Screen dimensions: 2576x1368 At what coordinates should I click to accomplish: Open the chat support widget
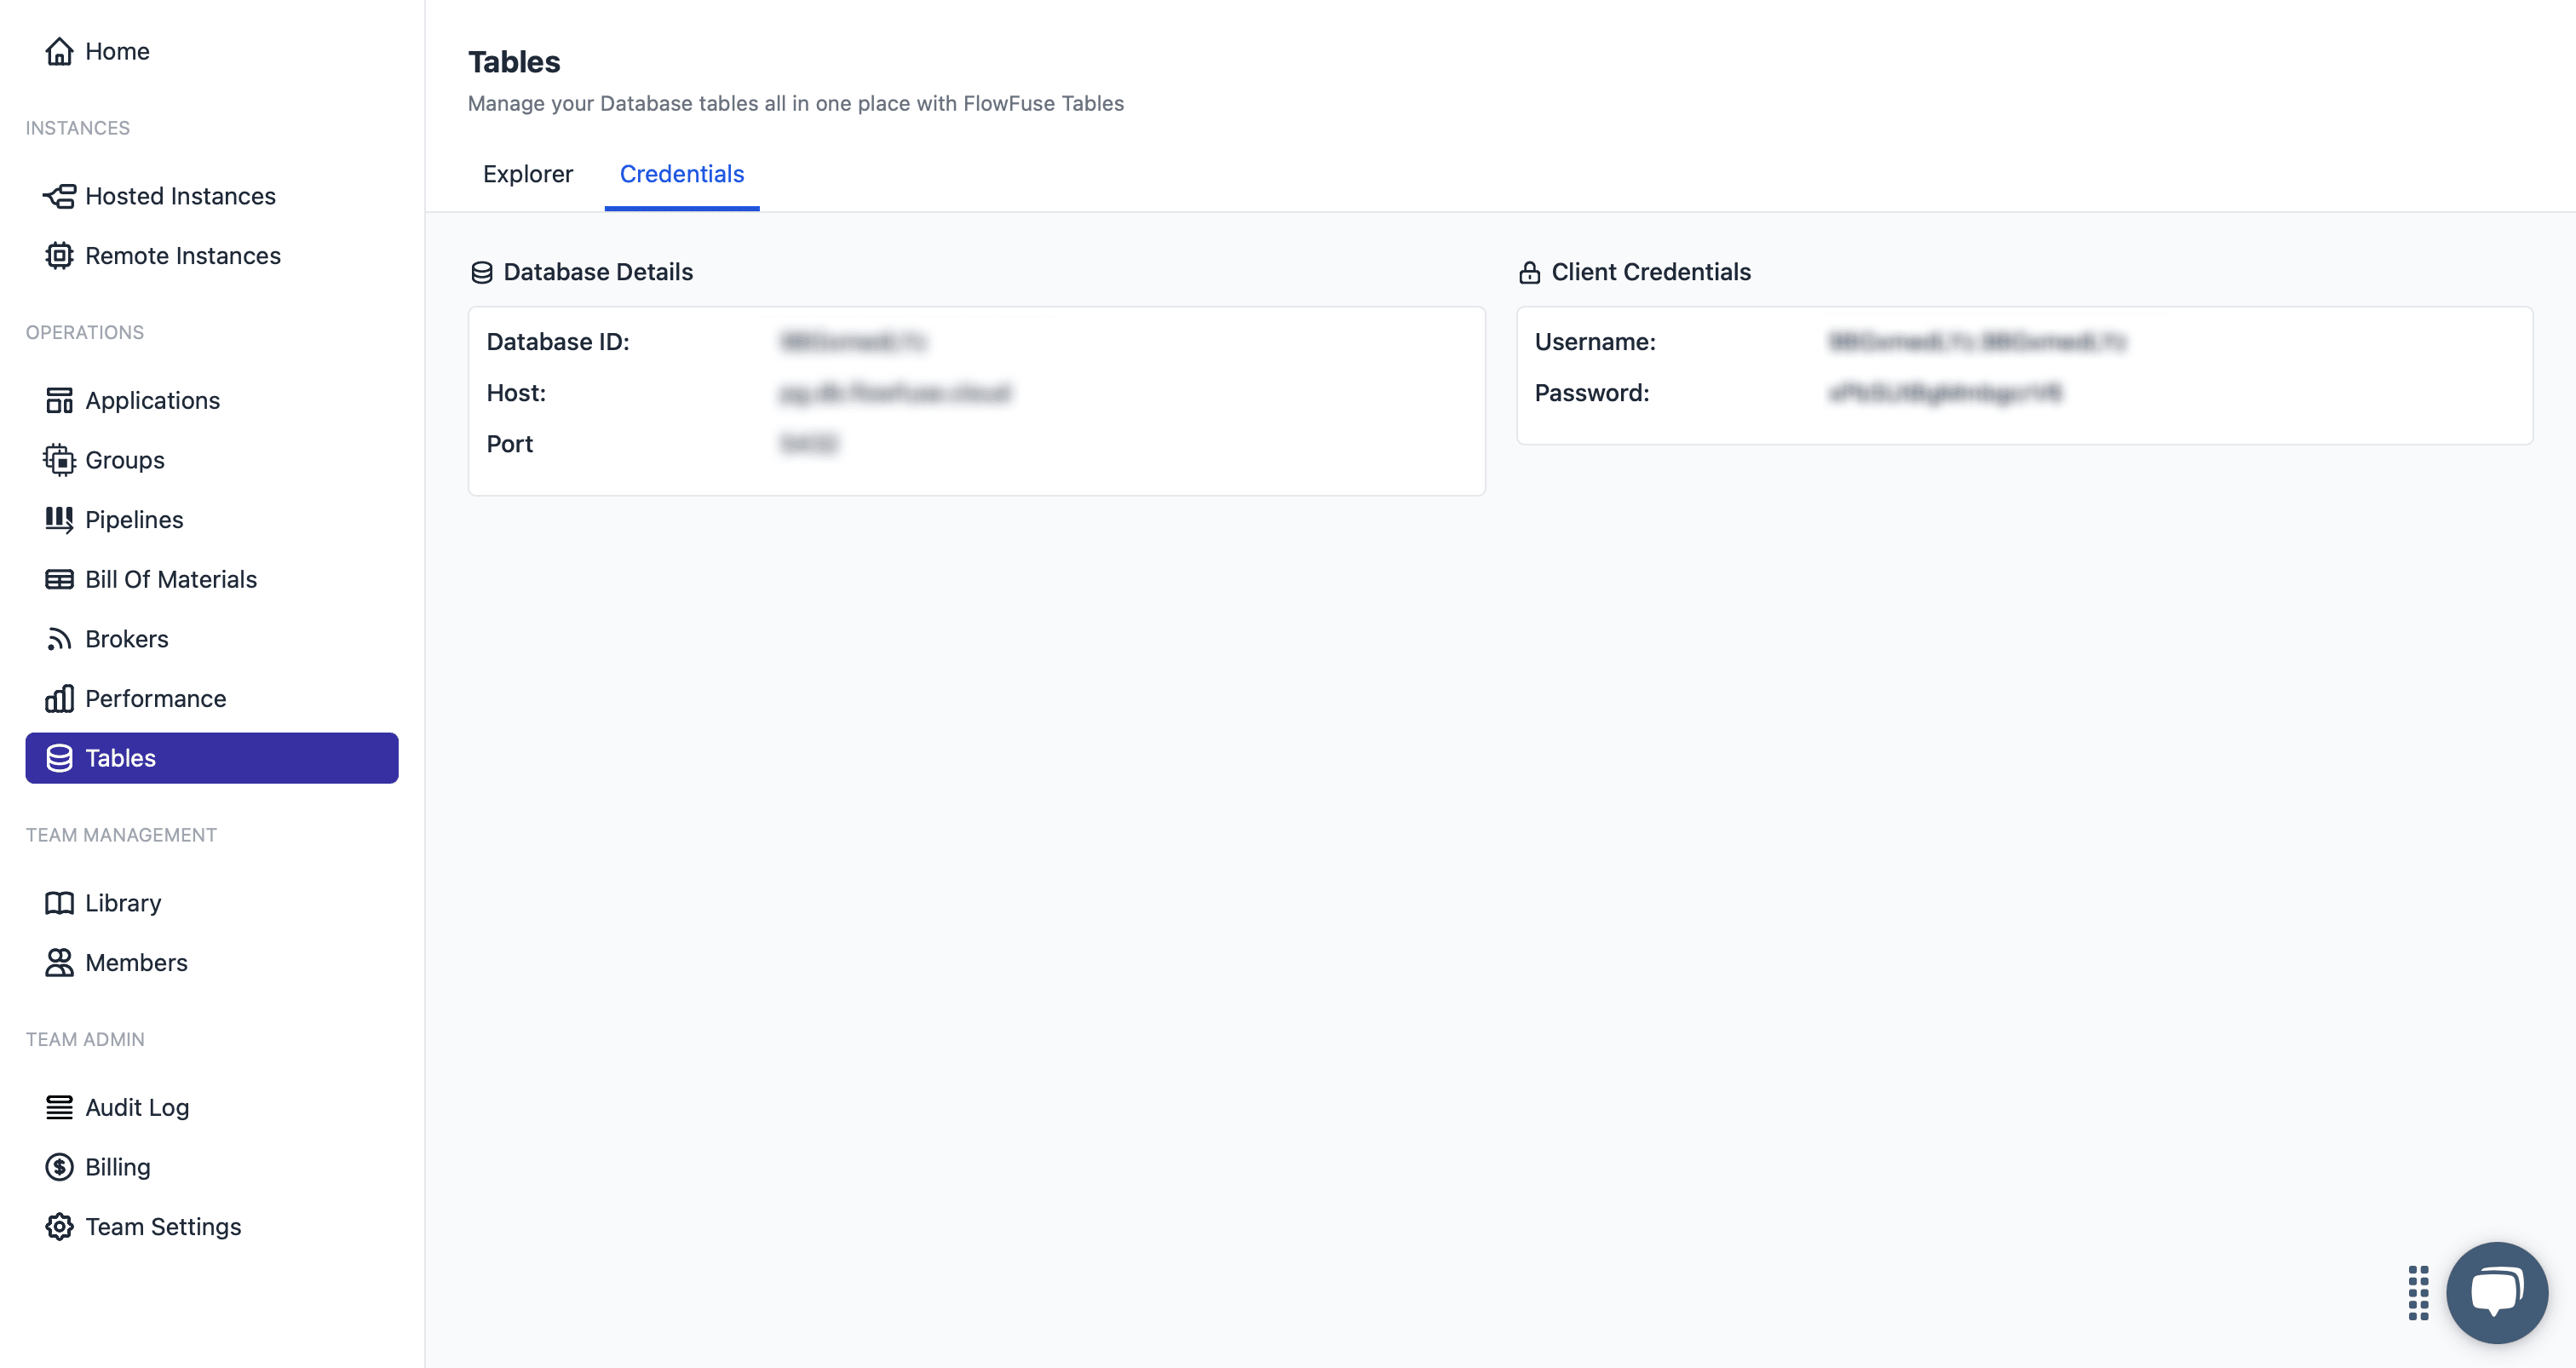(2497, 1291)
